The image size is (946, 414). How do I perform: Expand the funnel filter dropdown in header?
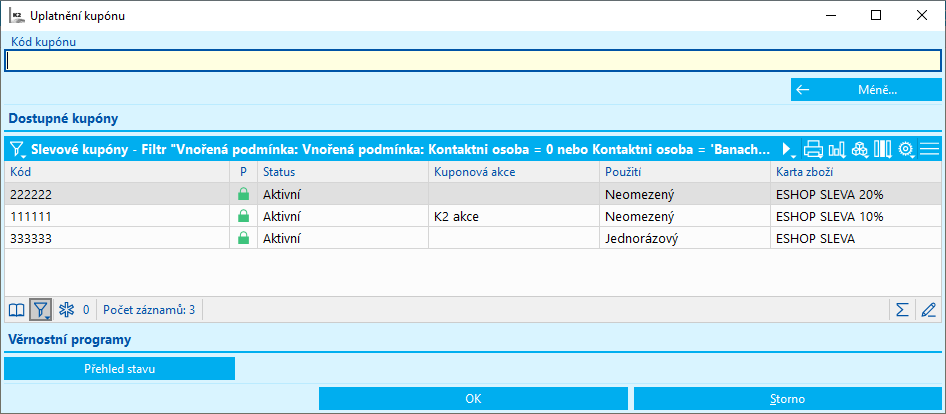pos(18,150)
